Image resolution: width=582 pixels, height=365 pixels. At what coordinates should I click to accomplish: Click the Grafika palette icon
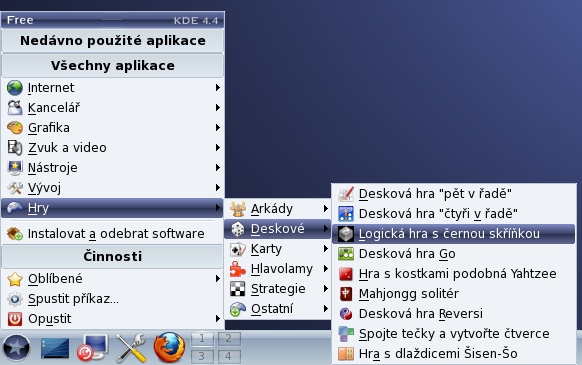tap(15, 128)
